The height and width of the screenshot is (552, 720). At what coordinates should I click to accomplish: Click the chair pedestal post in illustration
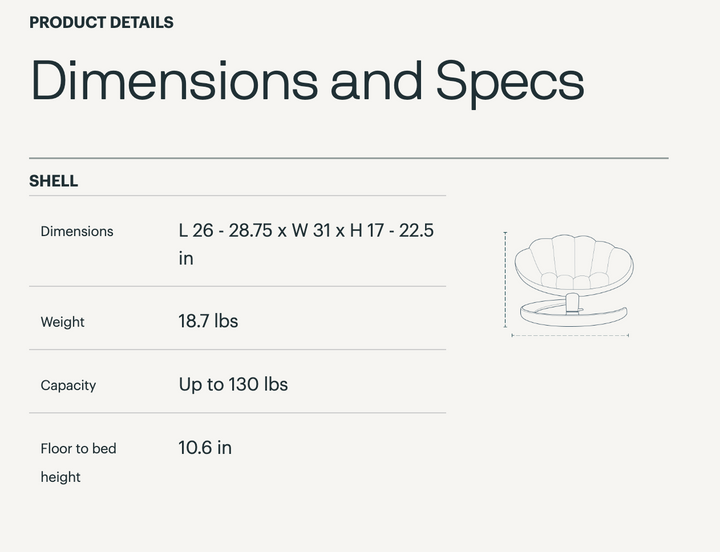pos(573,303)
